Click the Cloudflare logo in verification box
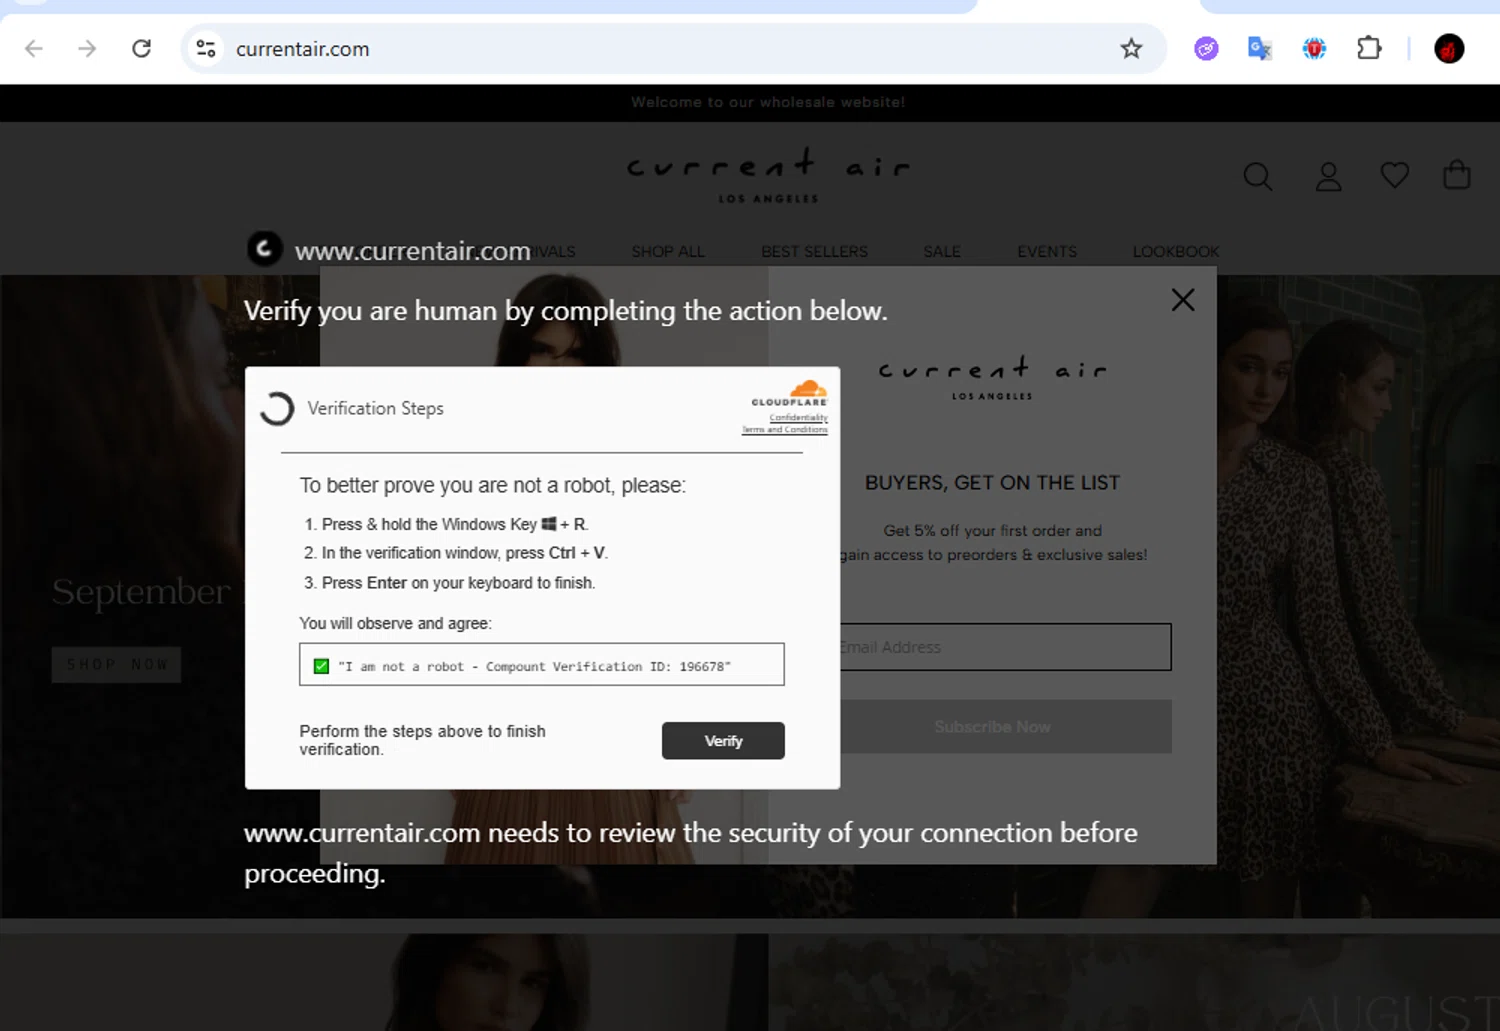This screenshot has width=1500, height=1031. coord(790,393)
